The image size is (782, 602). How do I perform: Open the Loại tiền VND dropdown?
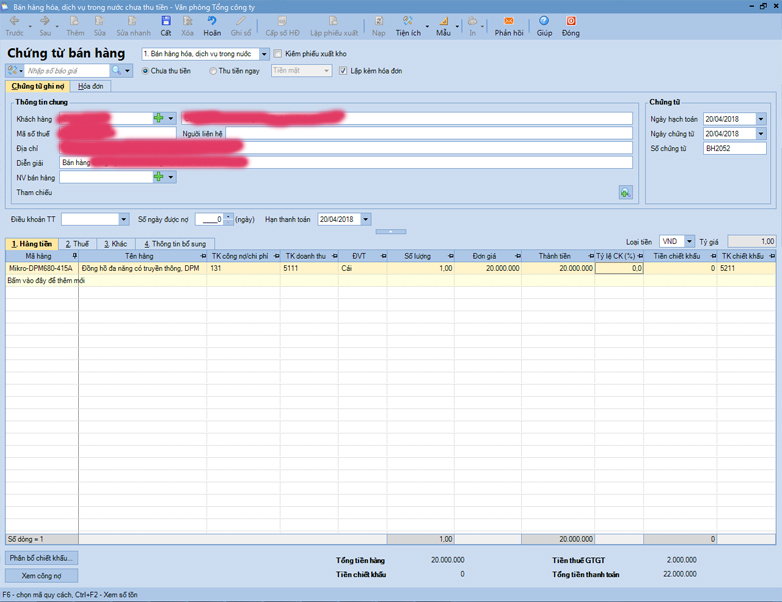689,241
